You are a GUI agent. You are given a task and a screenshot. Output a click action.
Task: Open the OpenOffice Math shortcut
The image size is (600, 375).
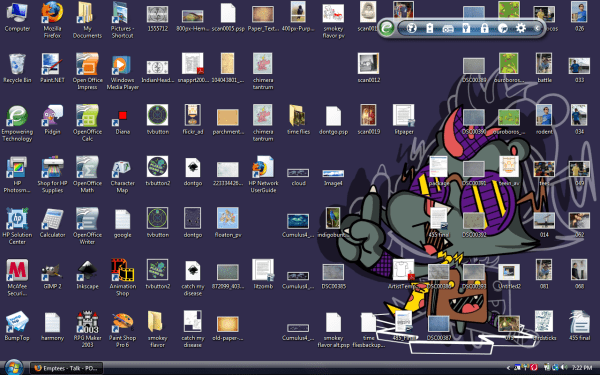coord(87,175)
